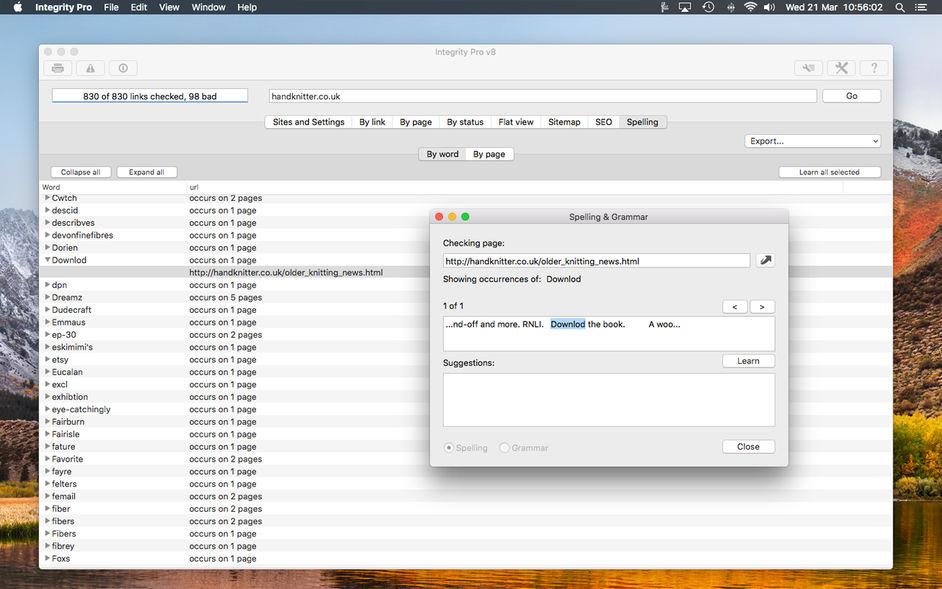Select the older_knitting_news.html URL row
The width and height of the screenshot is (942, 589).
pos(466,272)
